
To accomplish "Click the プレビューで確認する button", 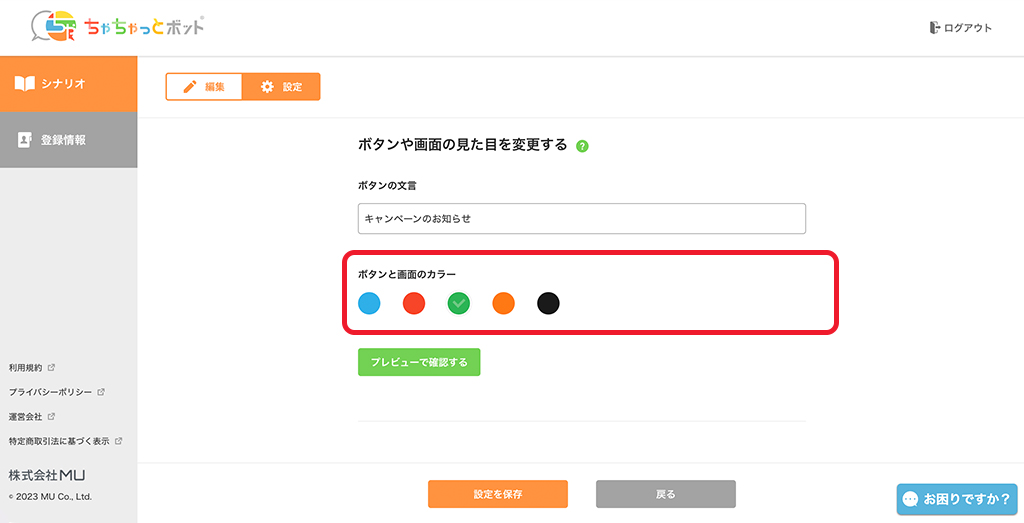I will (419, 362).
